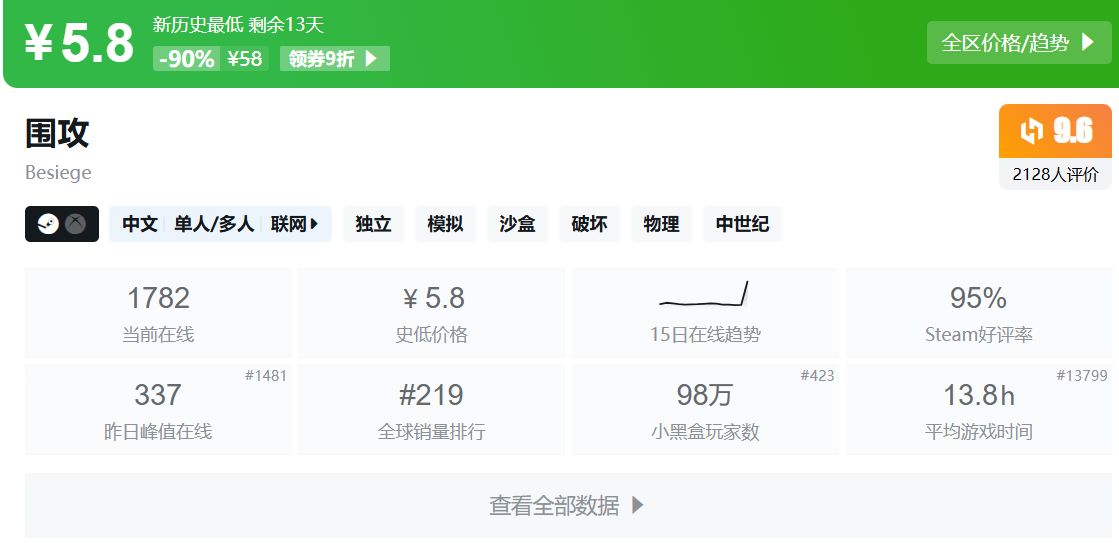Click the large ¥5.8 current price
This screenshot has height=543, width=1119.
pos(79,43)
